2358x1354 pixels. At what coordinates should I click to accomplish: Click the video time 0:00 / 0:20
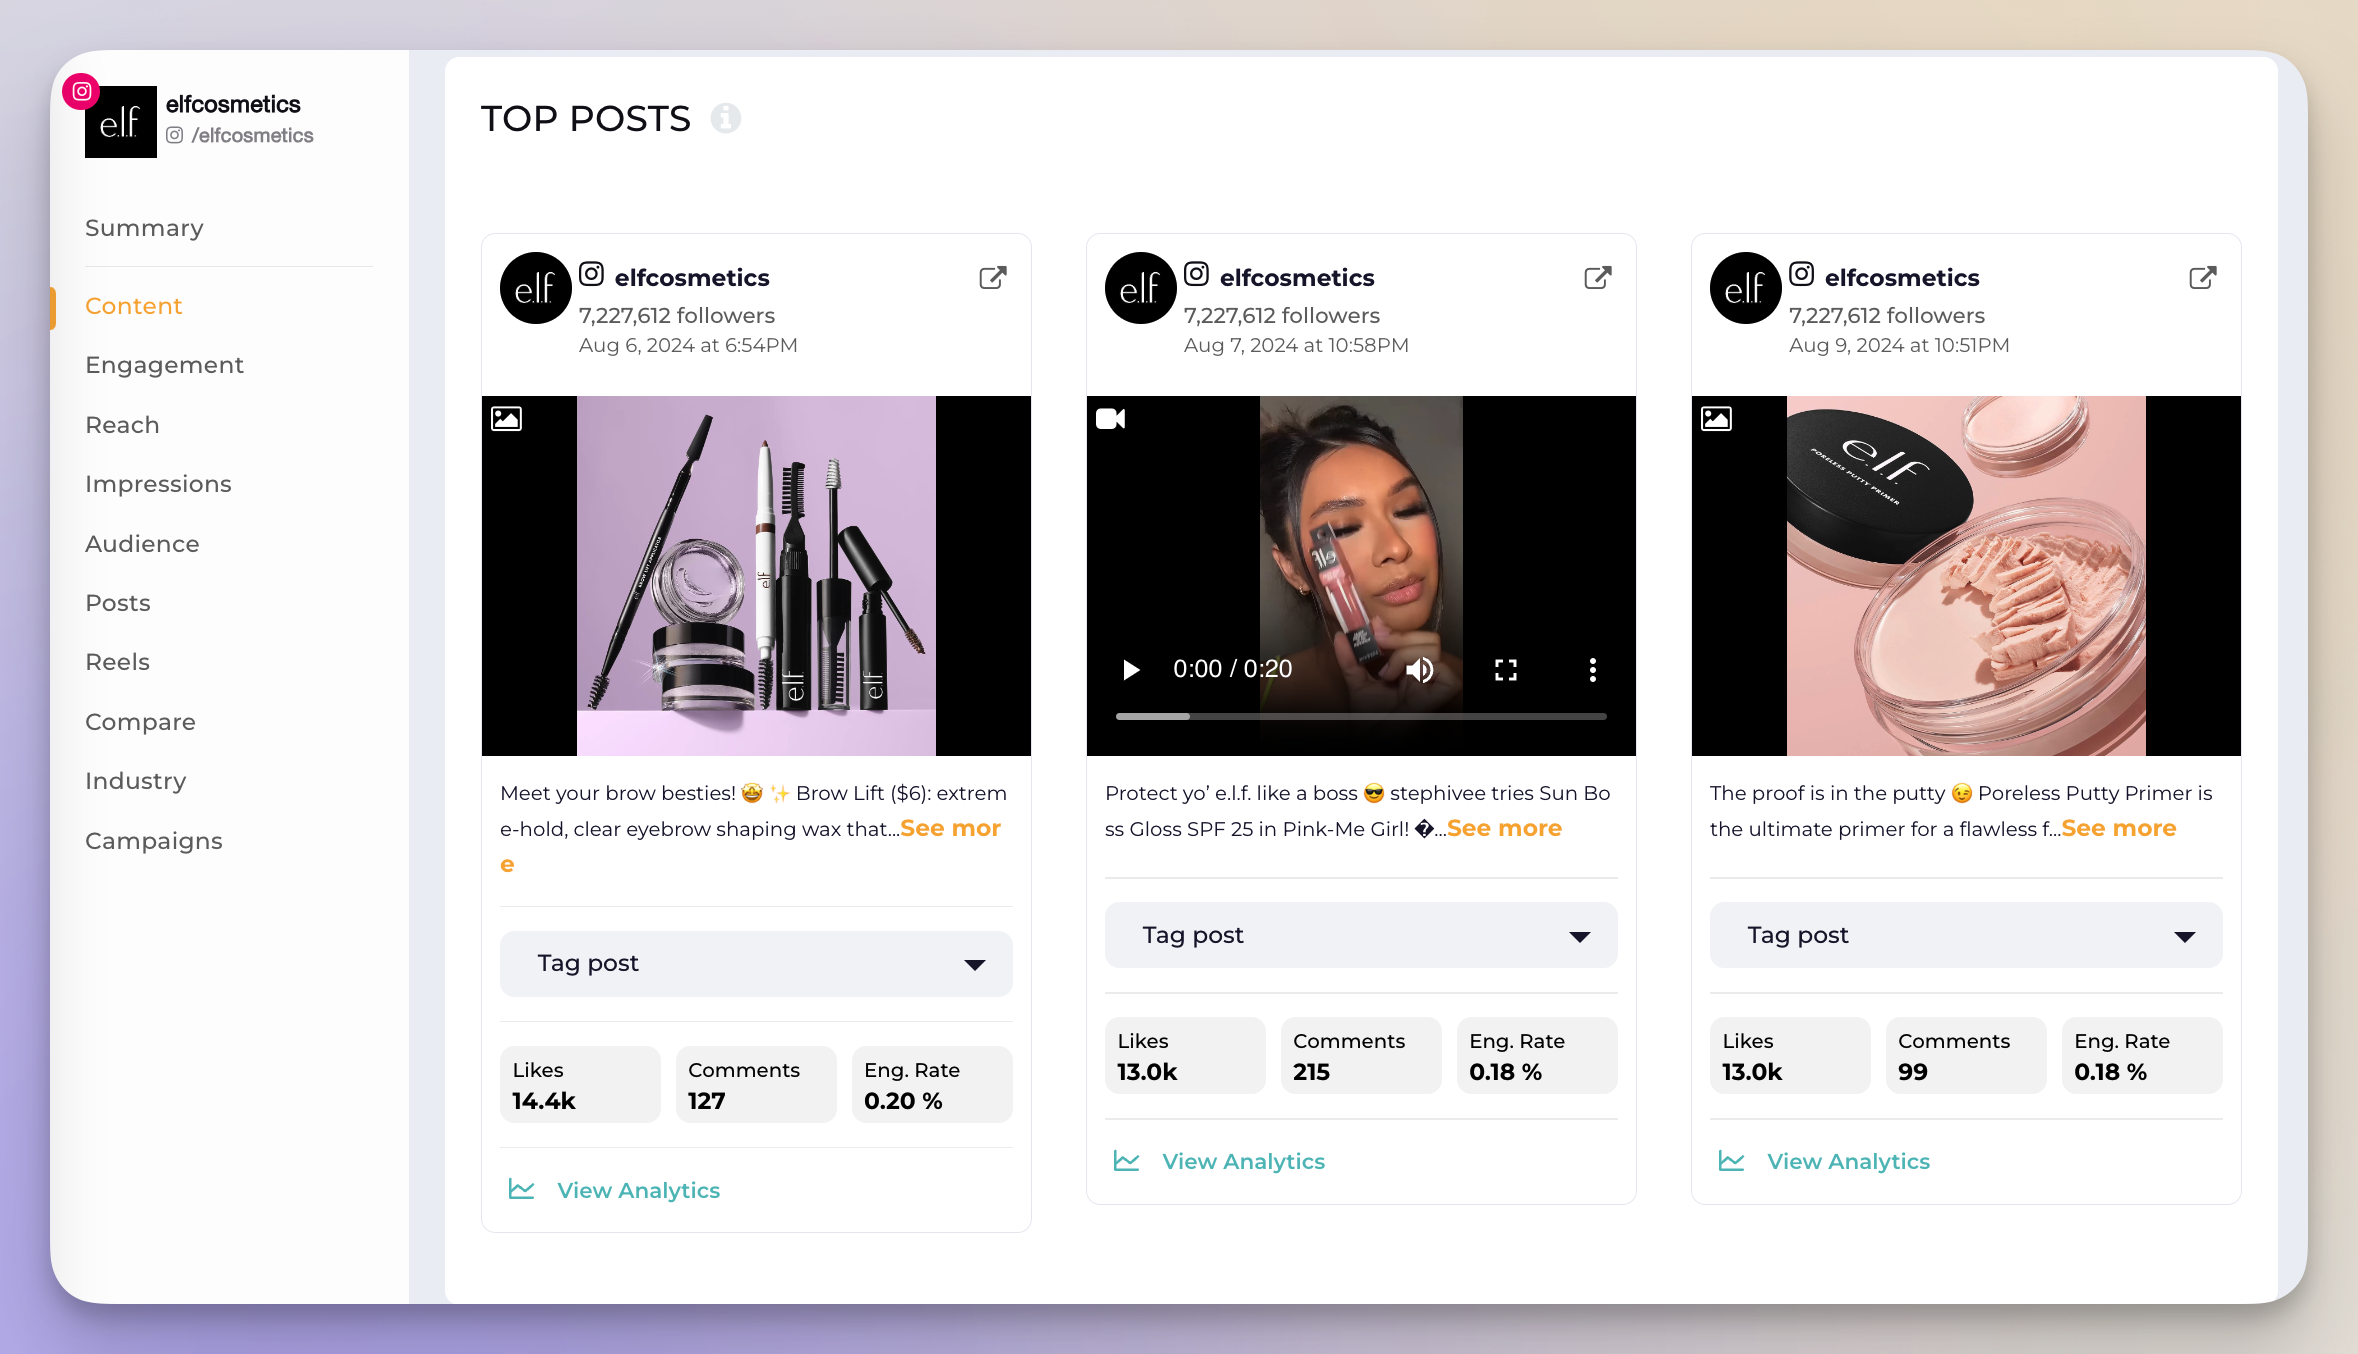(1232, 669)
